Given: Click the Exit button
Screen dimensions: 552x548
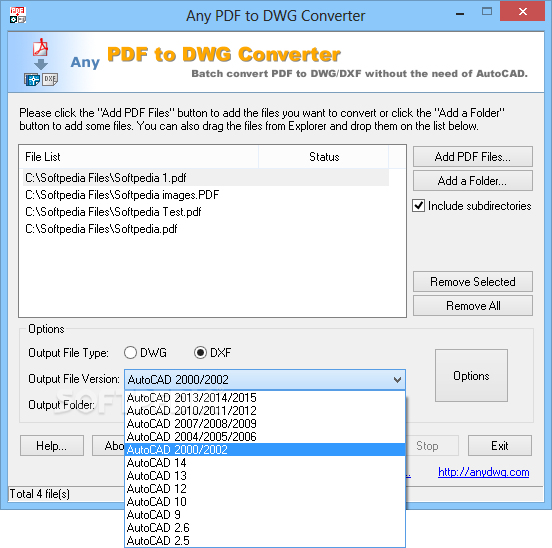Looking at the screenshot, I should pyautogui.click(x=500, y=446).
